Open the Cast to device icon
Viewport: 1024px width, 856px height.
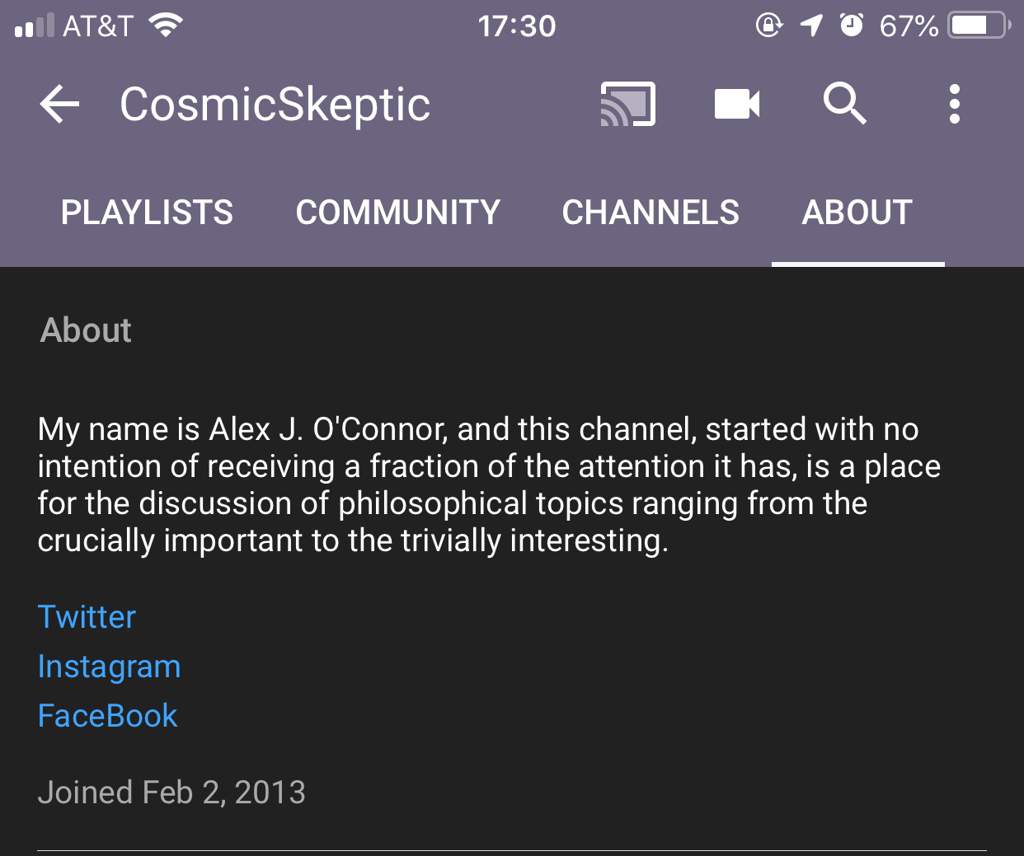(628, 104)
